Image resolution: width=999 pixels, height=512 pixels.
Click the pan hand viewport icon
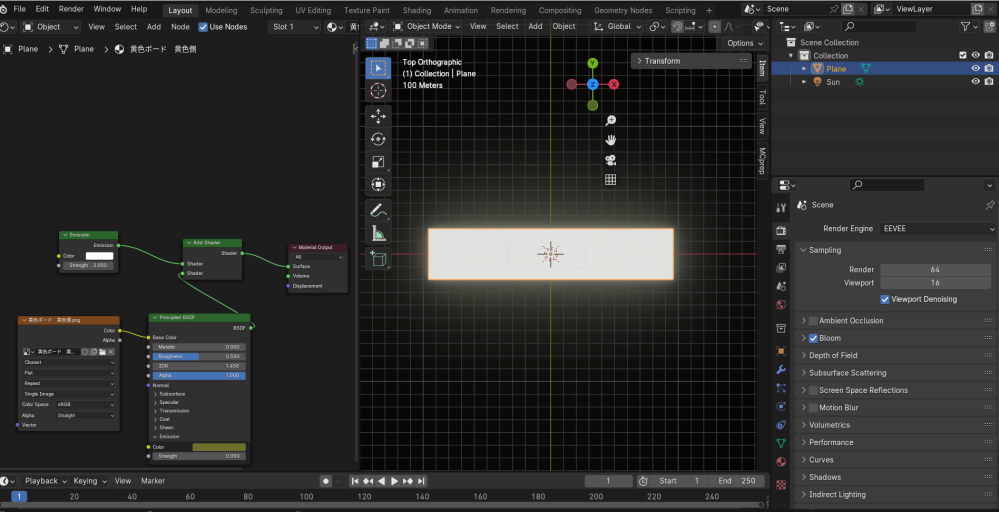(610, 140)
